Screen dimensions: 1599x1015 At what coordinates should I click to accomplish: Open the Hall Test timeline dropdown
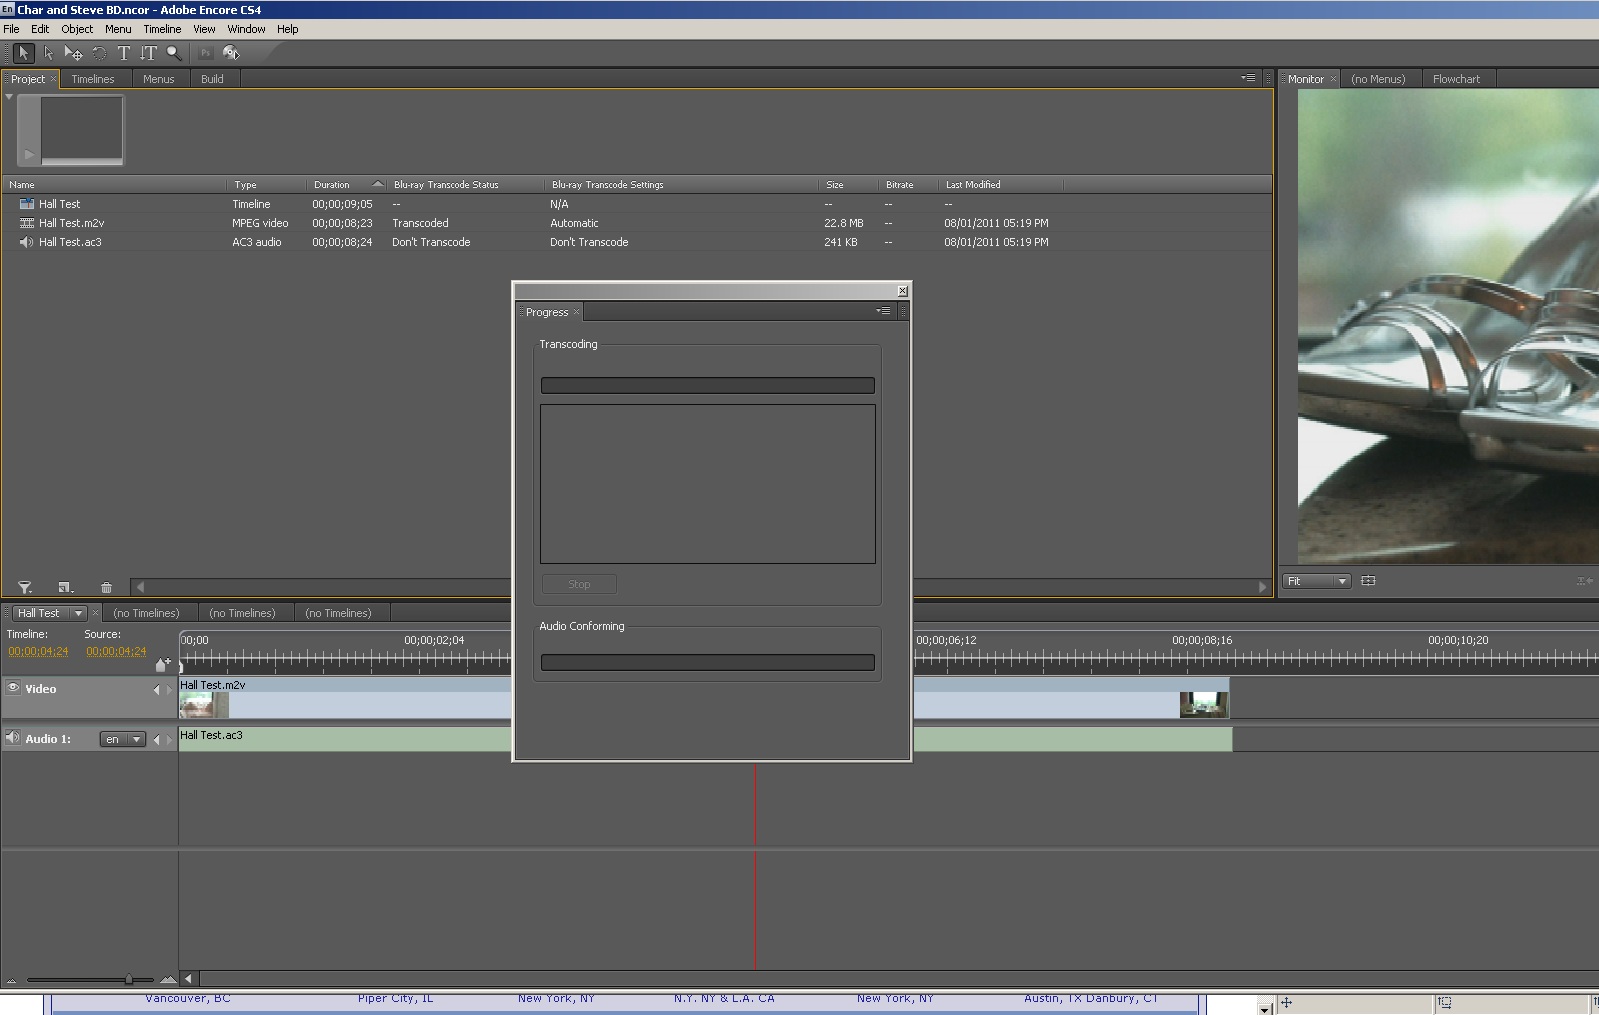click(78, 613)
